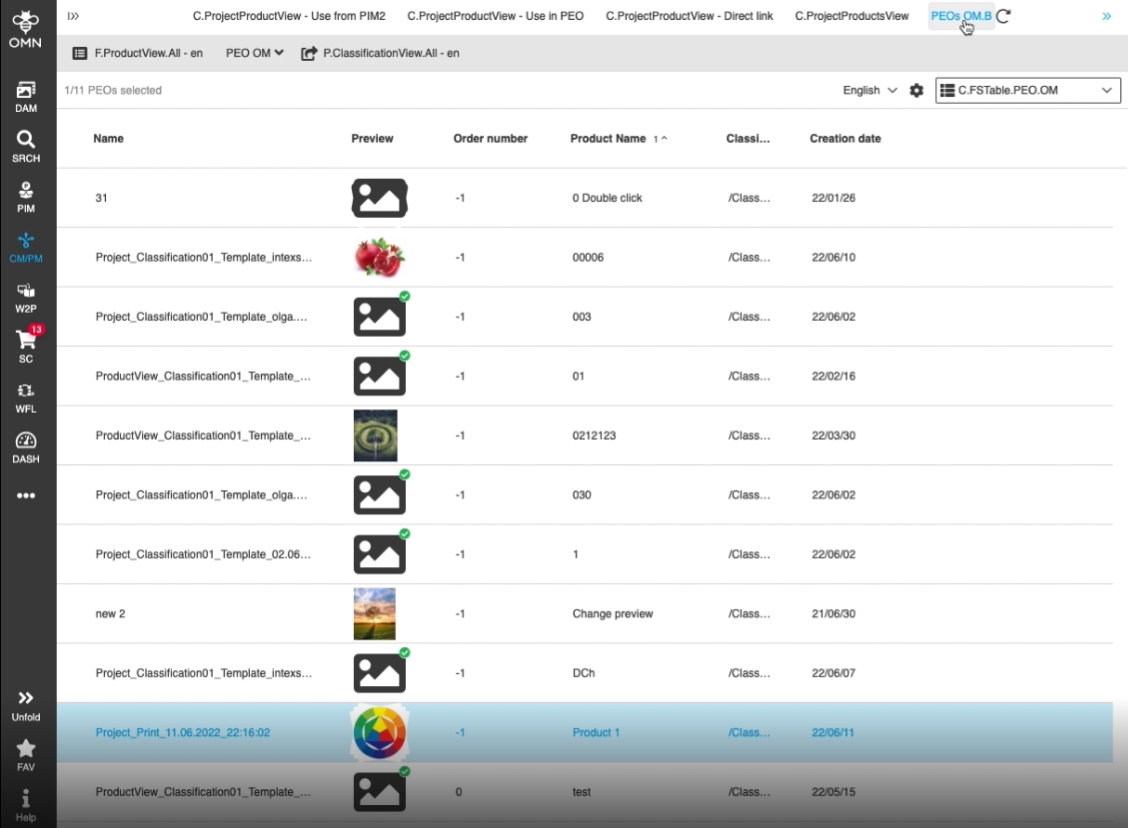Open P.ClassificationView.All - en view
This screenshot has width=1128, height=828.
[391, 53]
